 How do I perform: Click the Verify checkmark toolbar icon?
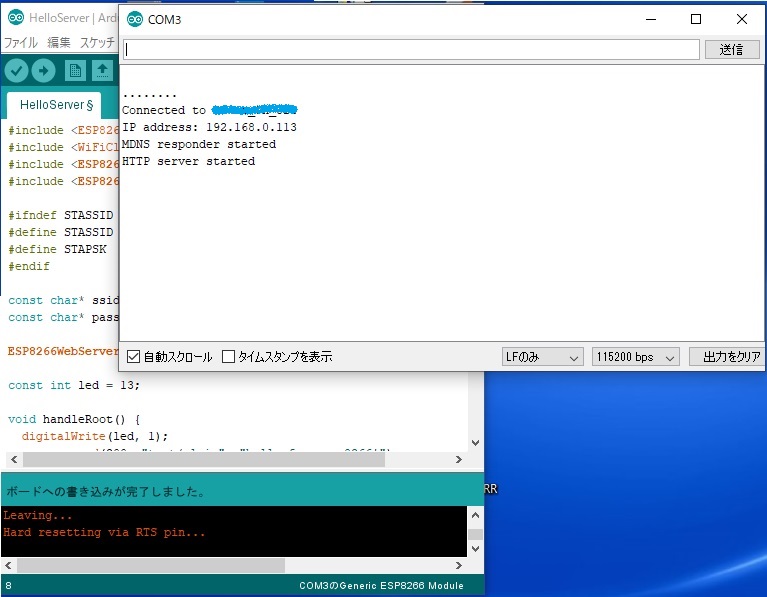click(16, 71)
